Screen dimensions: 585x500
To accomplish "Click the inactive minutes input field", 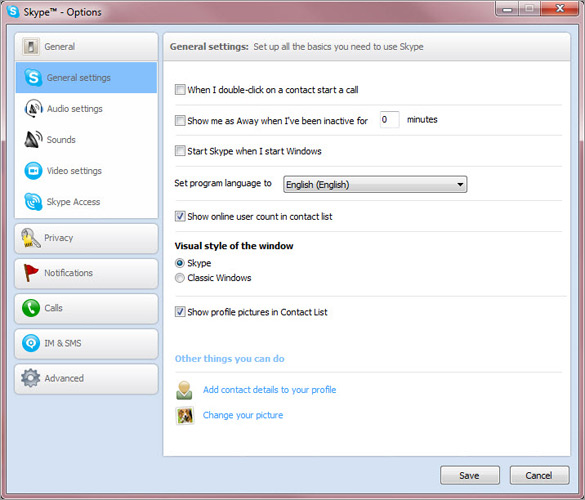I will click(x=390, y=119).
